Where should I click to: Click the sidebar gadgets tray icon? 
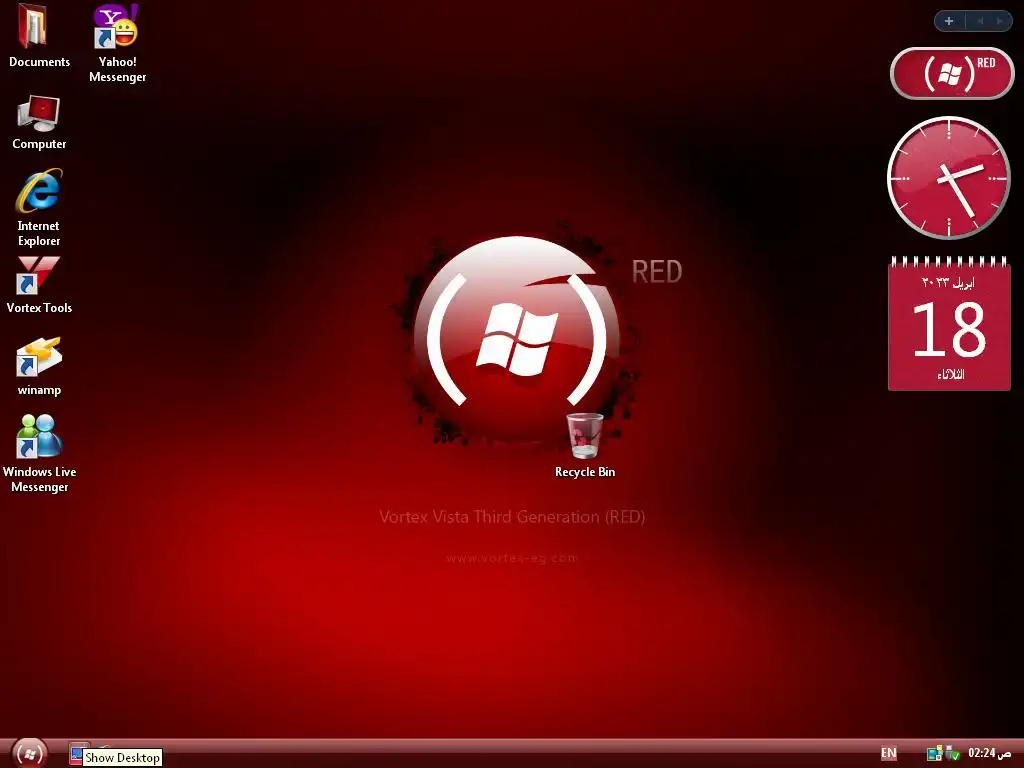[935, 754]
